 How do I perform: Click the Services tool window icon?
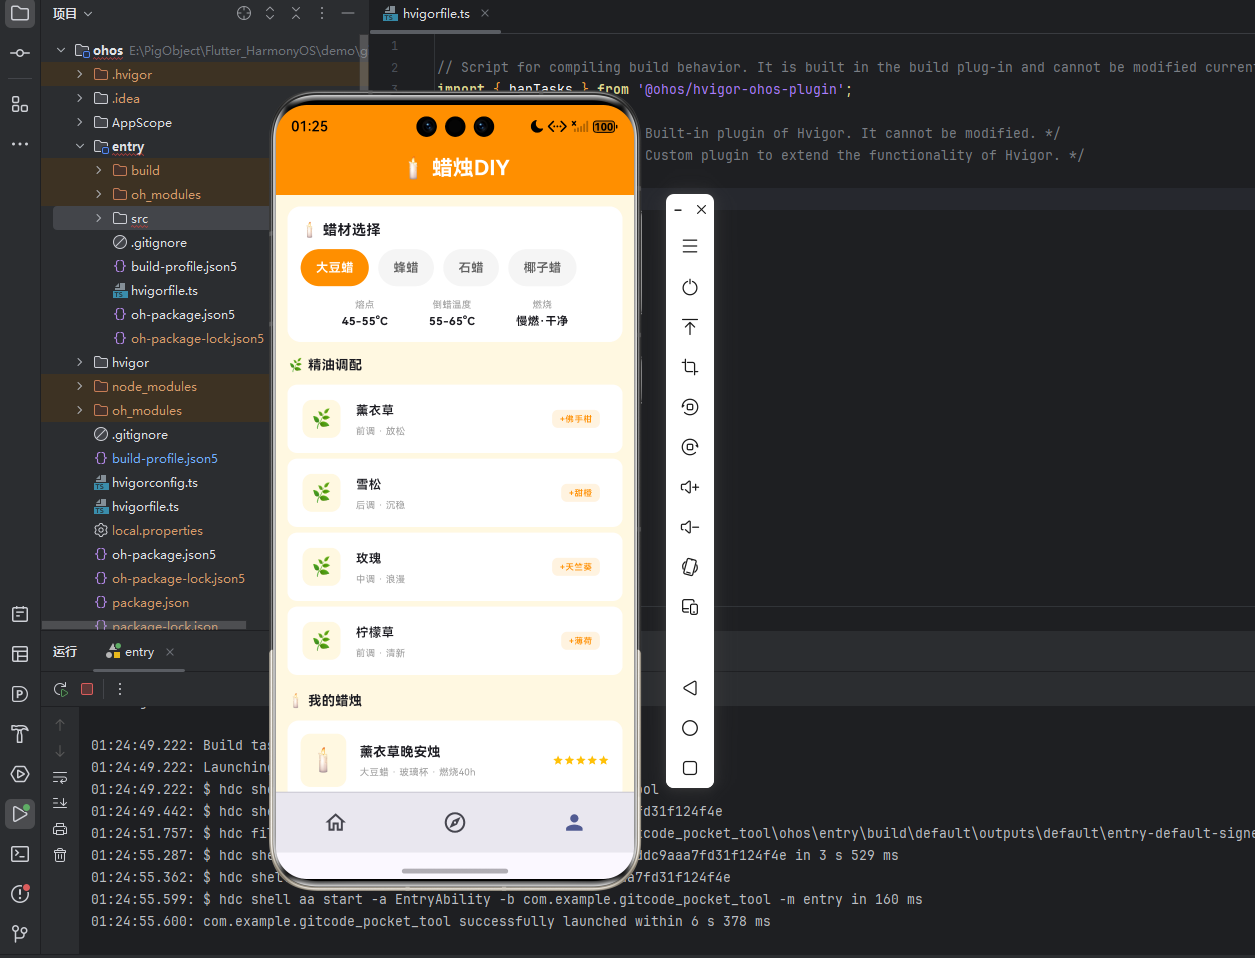20,774
